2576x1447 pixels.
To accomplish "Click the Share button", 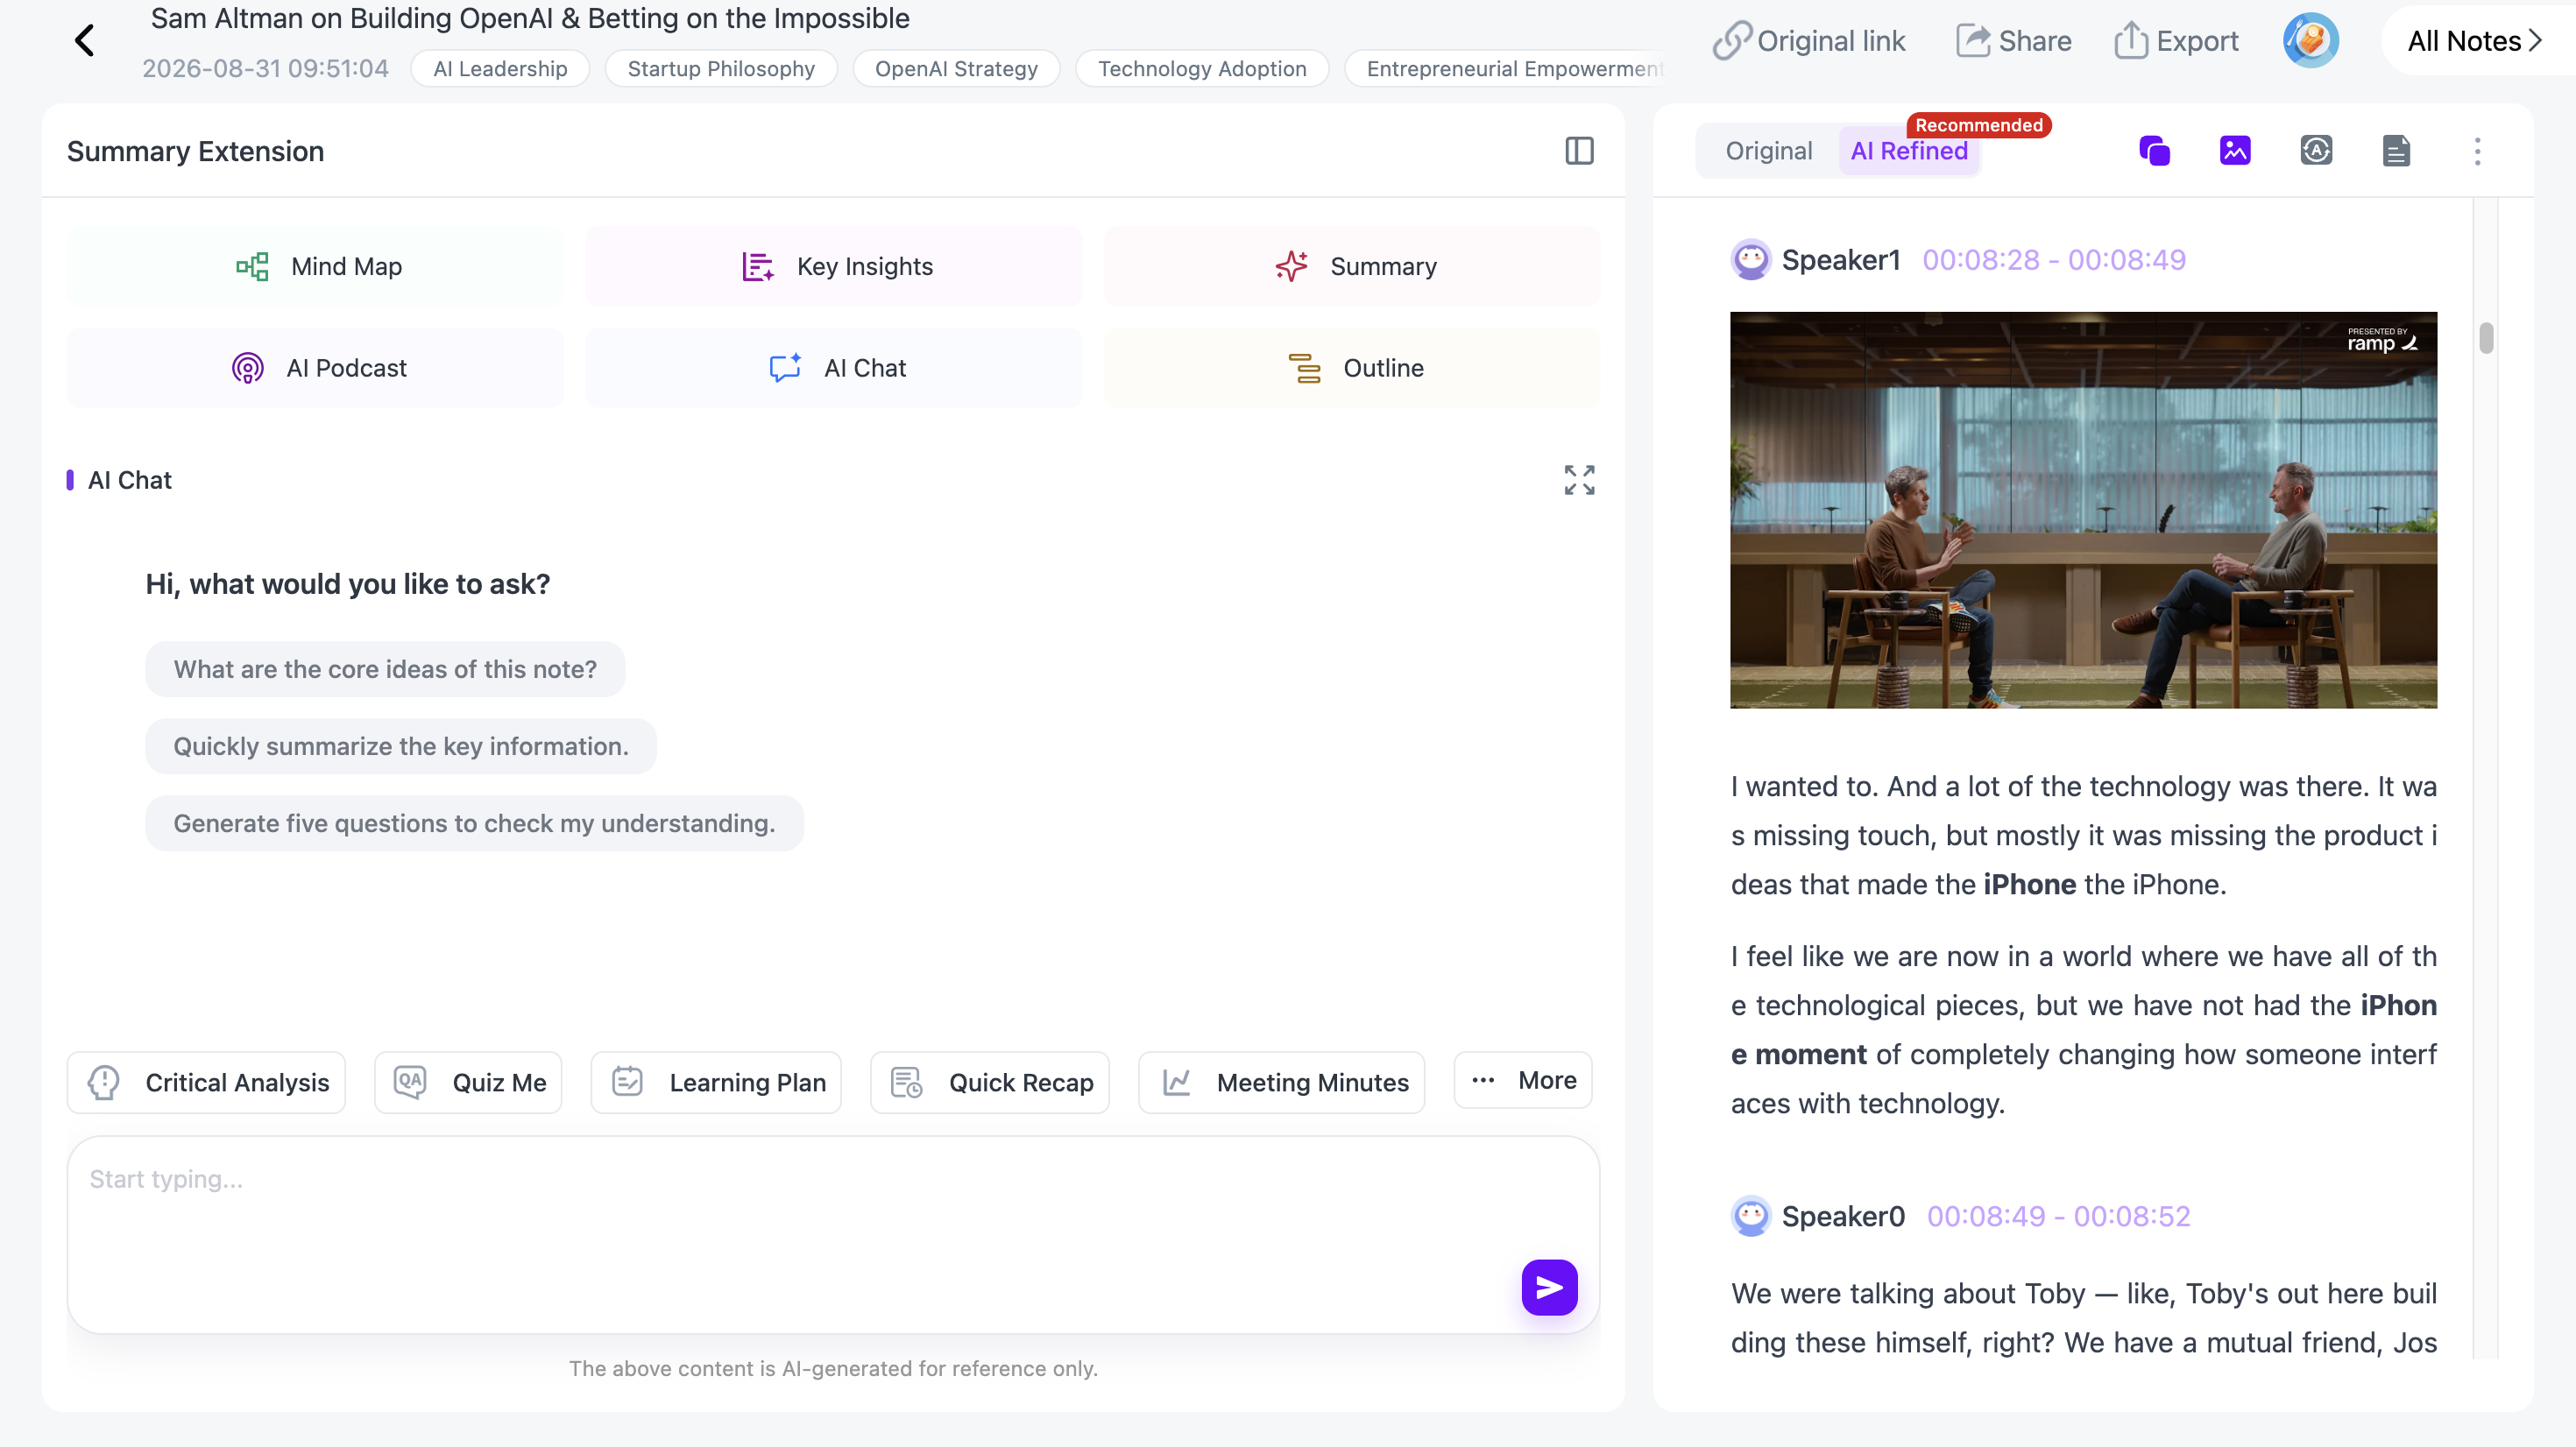I will click(2013, 41).
